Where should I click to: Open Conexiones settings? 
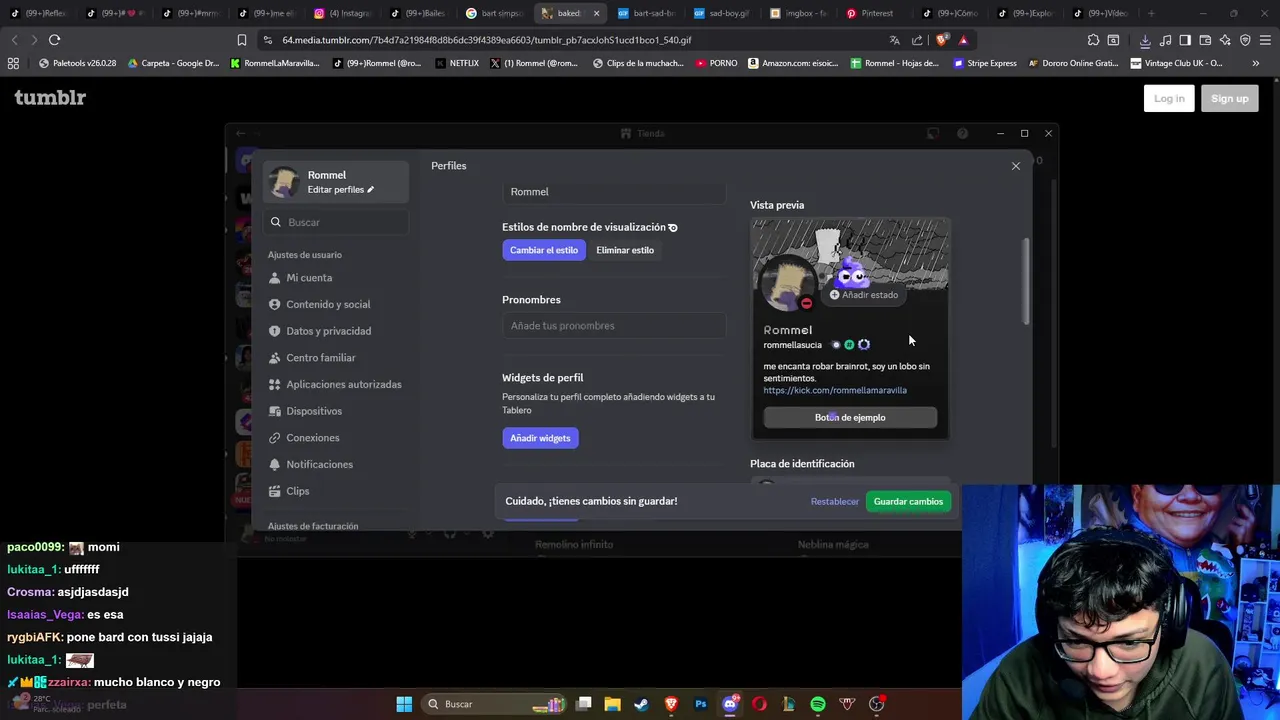312,438
